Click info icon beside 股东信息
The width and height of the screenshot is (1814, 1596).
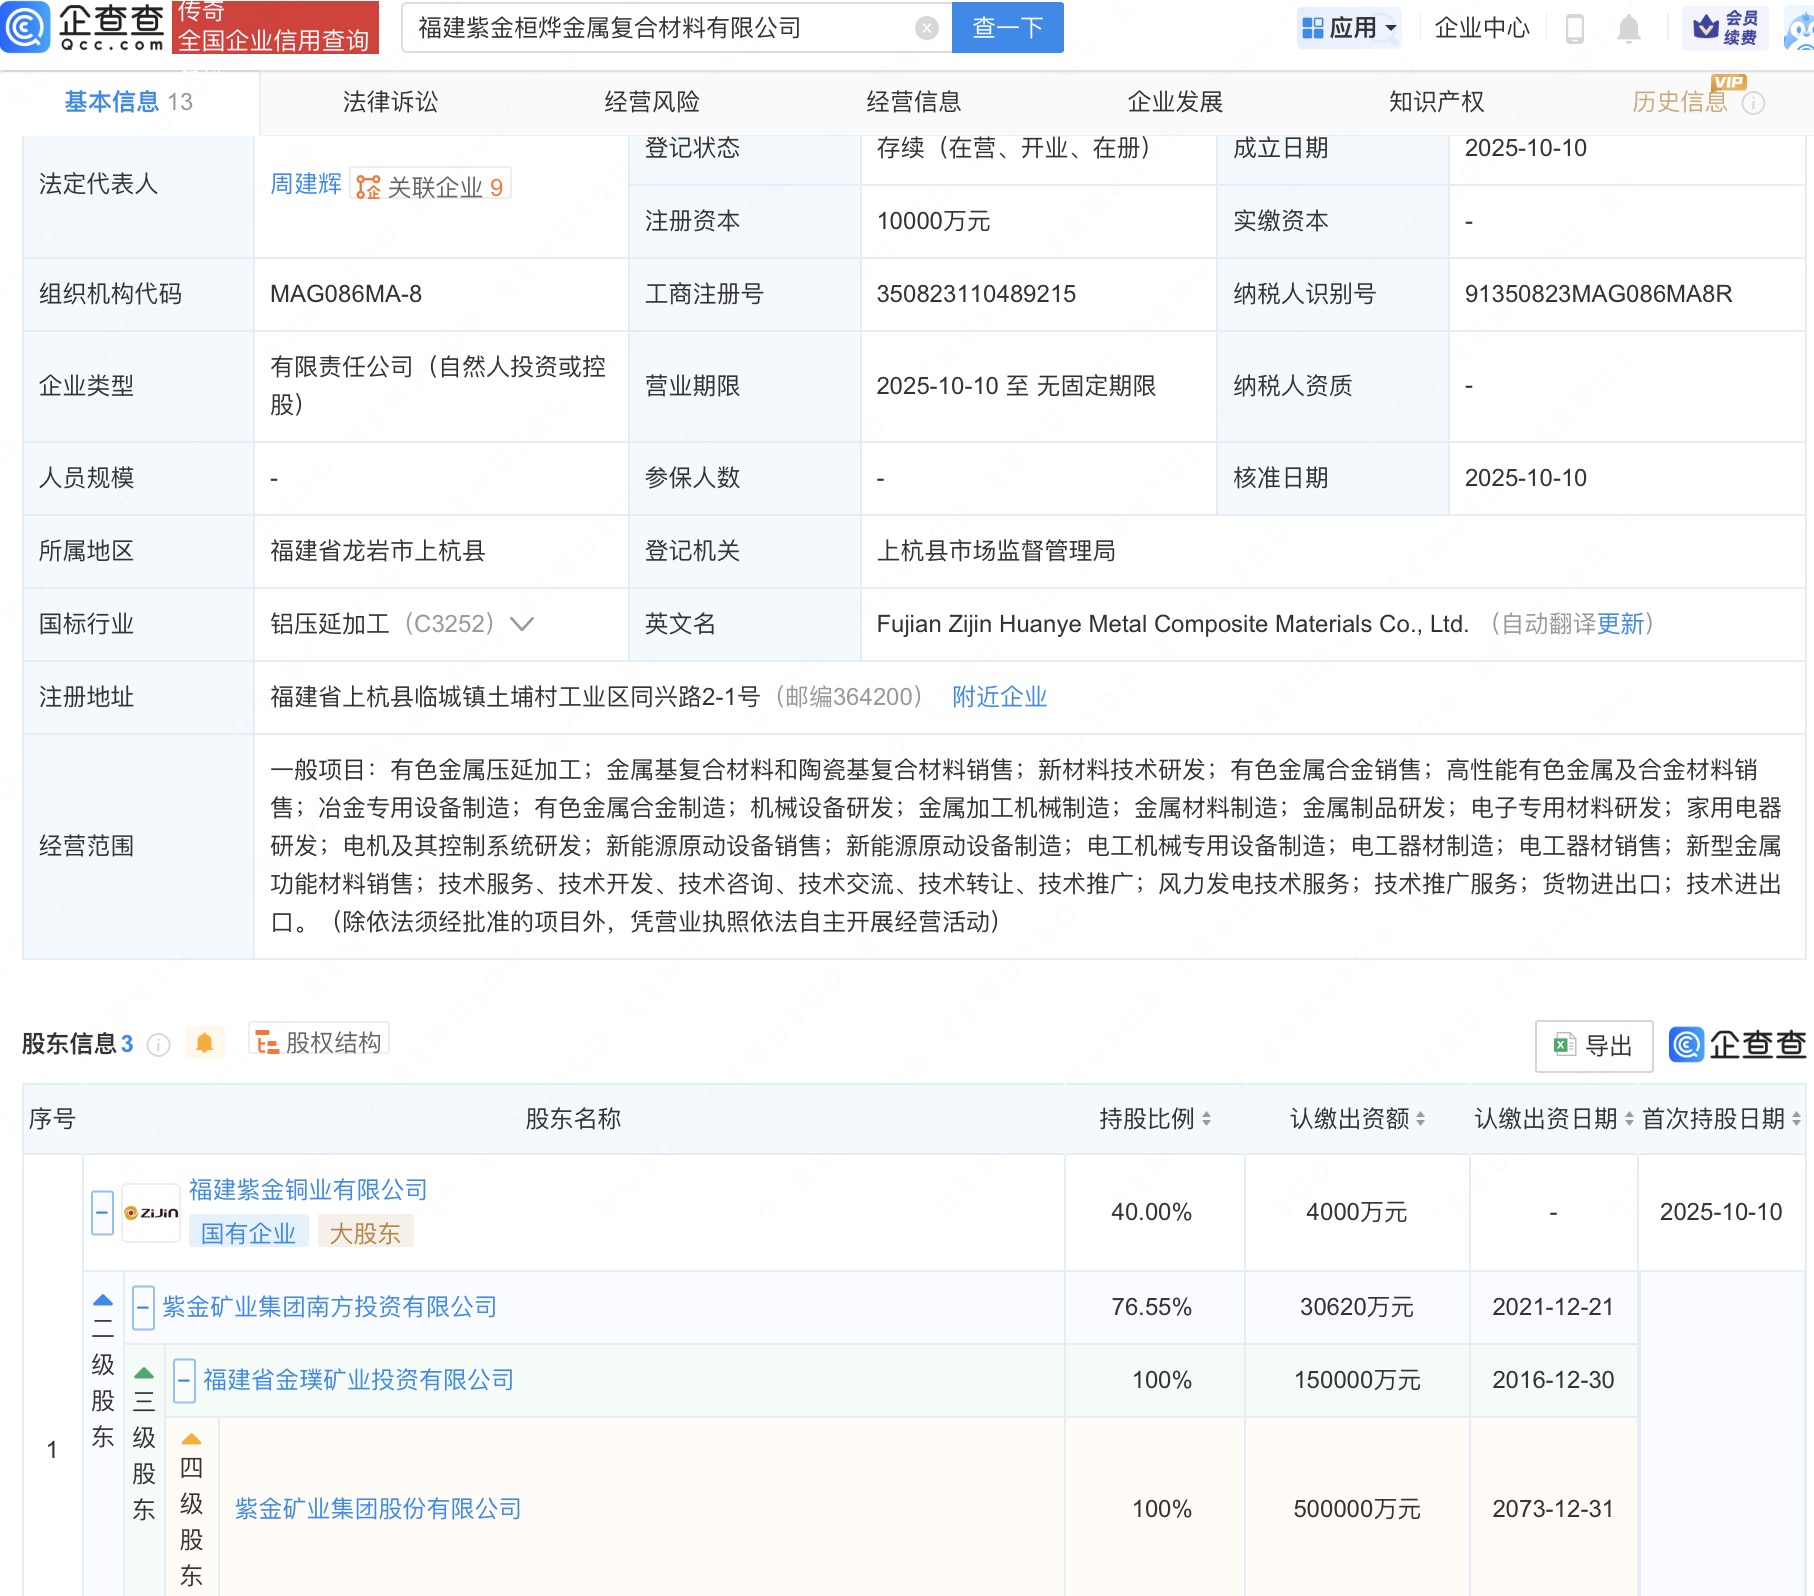[x=158, y=1045]
